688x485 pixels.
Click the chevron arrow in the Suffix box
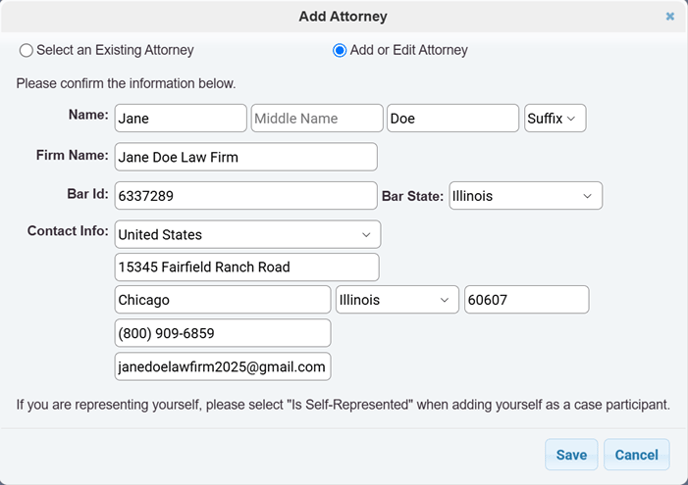pos(571,119)
